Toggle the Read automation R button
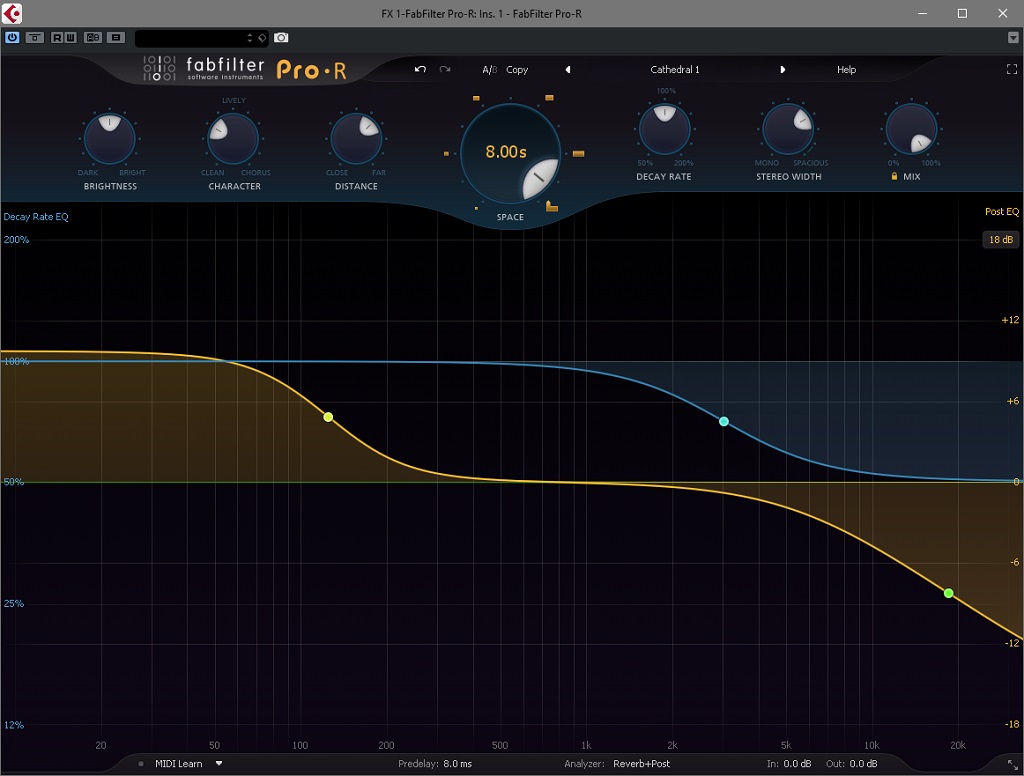The image size is (1024, 776). (x=57, y=38)
